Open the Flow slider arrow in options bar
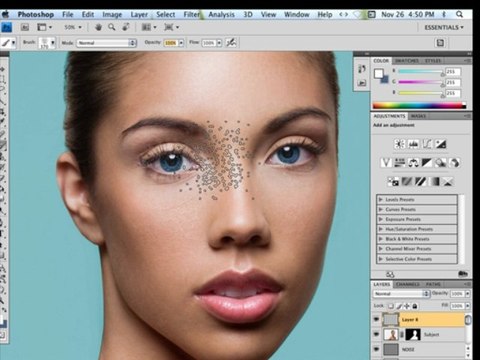The width and height of the screenshot is (480, 360). (219, 43)
